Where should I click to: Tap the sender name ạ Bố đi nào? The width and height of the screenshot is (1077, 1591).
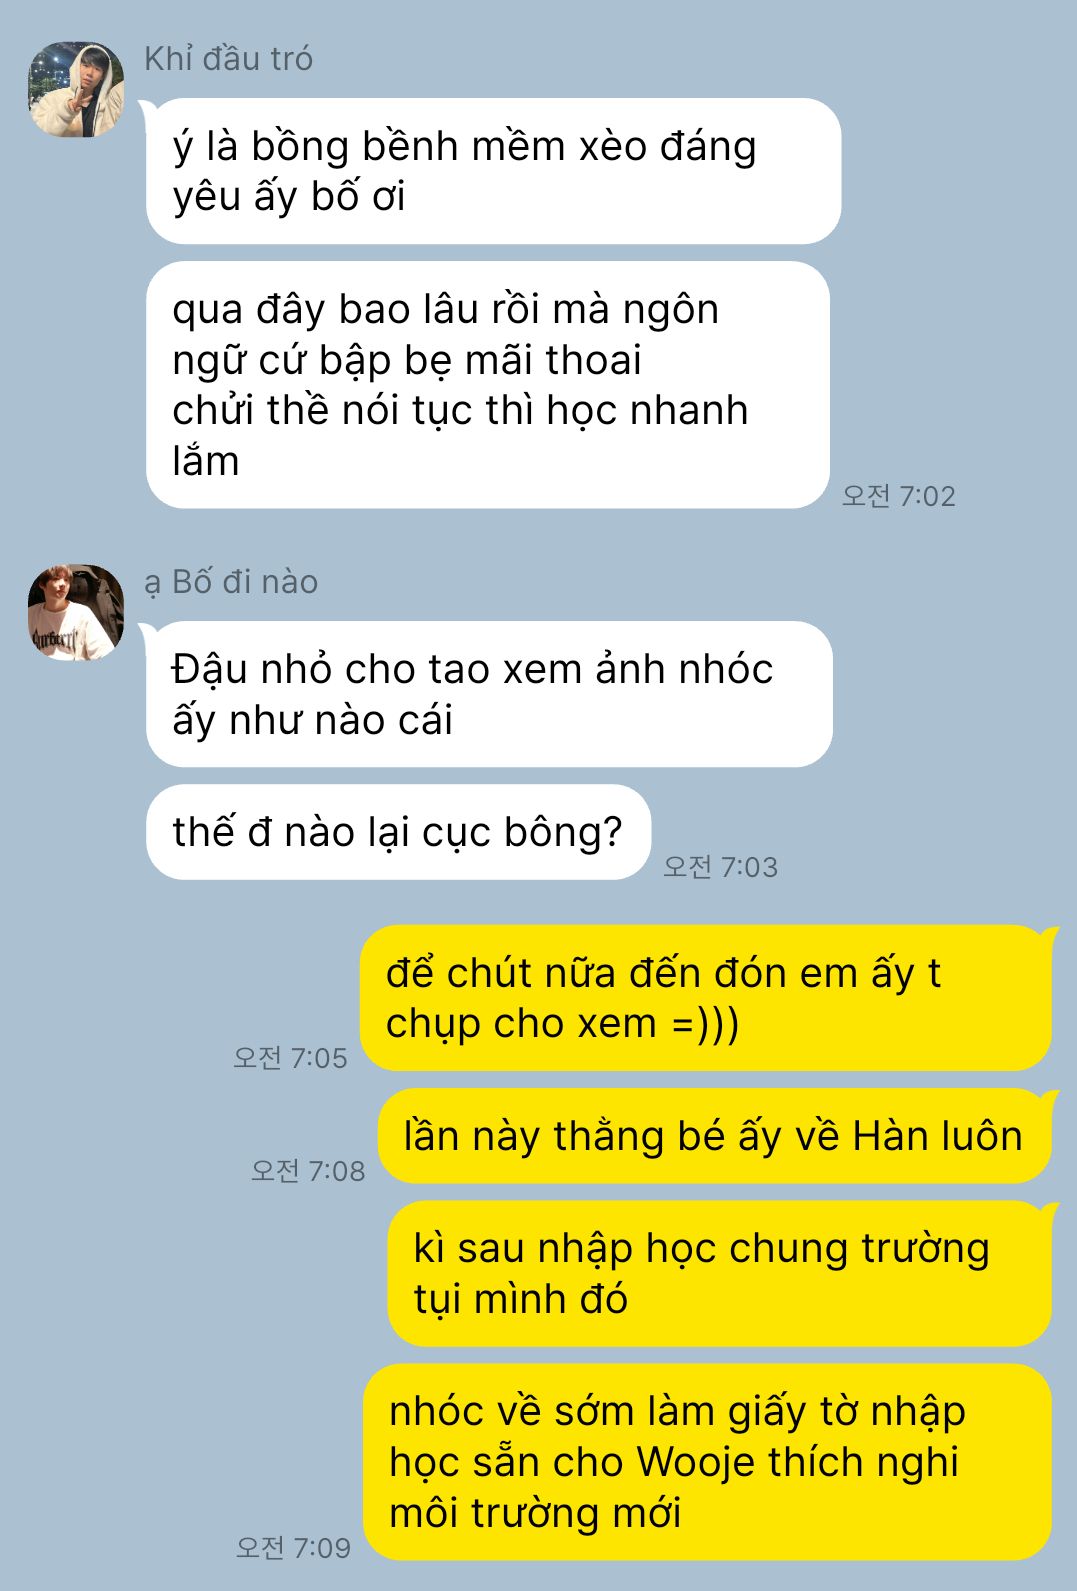[231, 582]
